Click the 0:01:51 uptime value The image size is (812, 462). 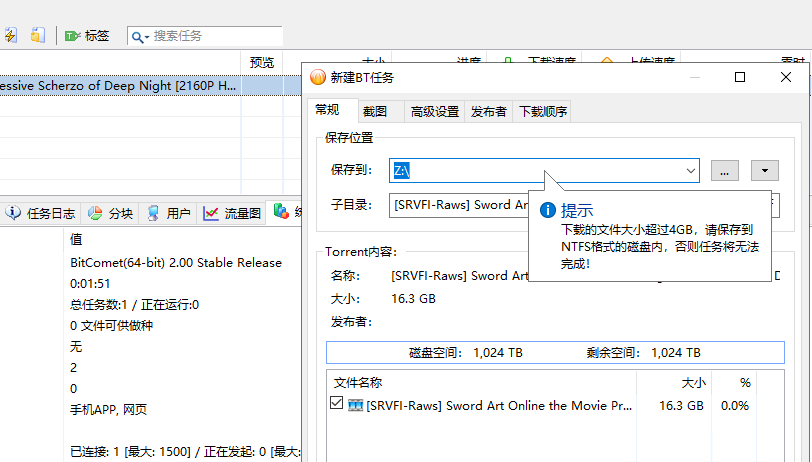pos(90,284)
